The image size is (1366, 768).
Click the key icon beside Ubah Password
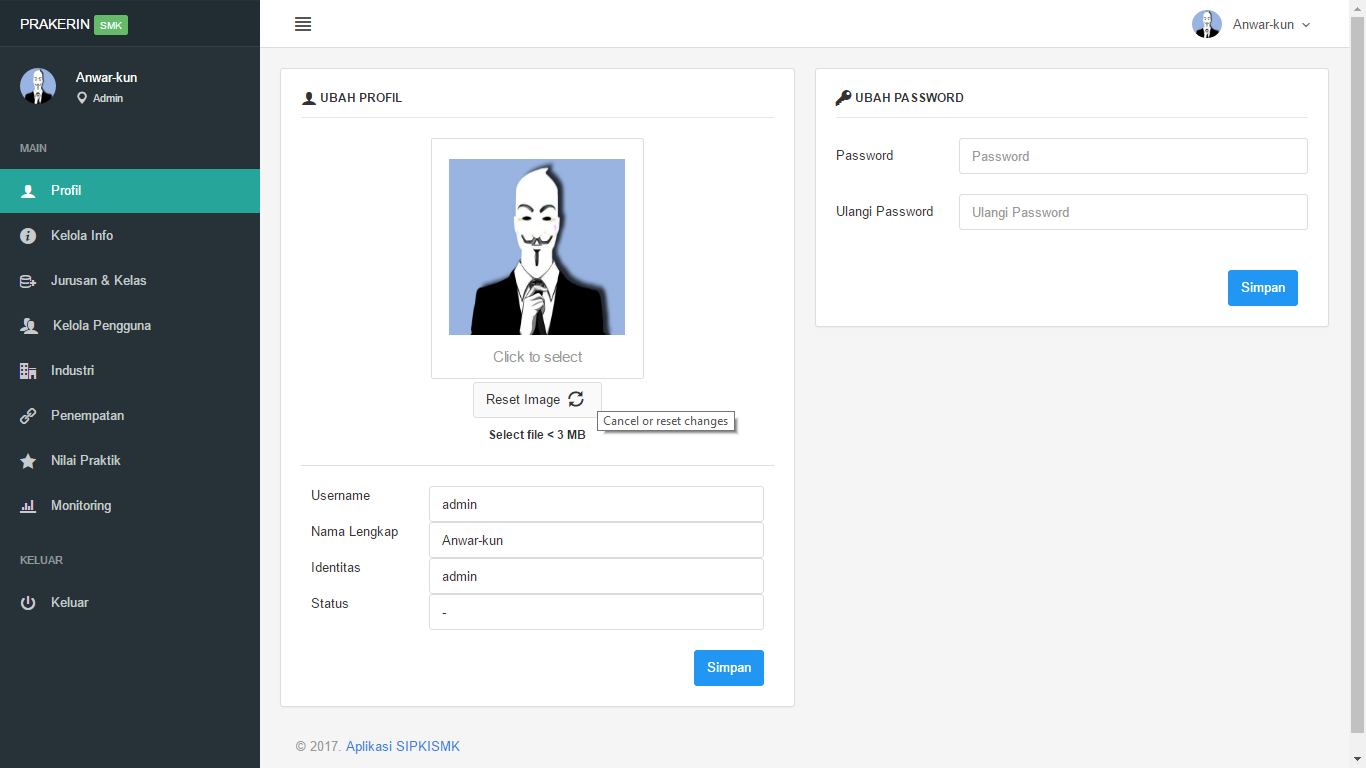[843, 98]
